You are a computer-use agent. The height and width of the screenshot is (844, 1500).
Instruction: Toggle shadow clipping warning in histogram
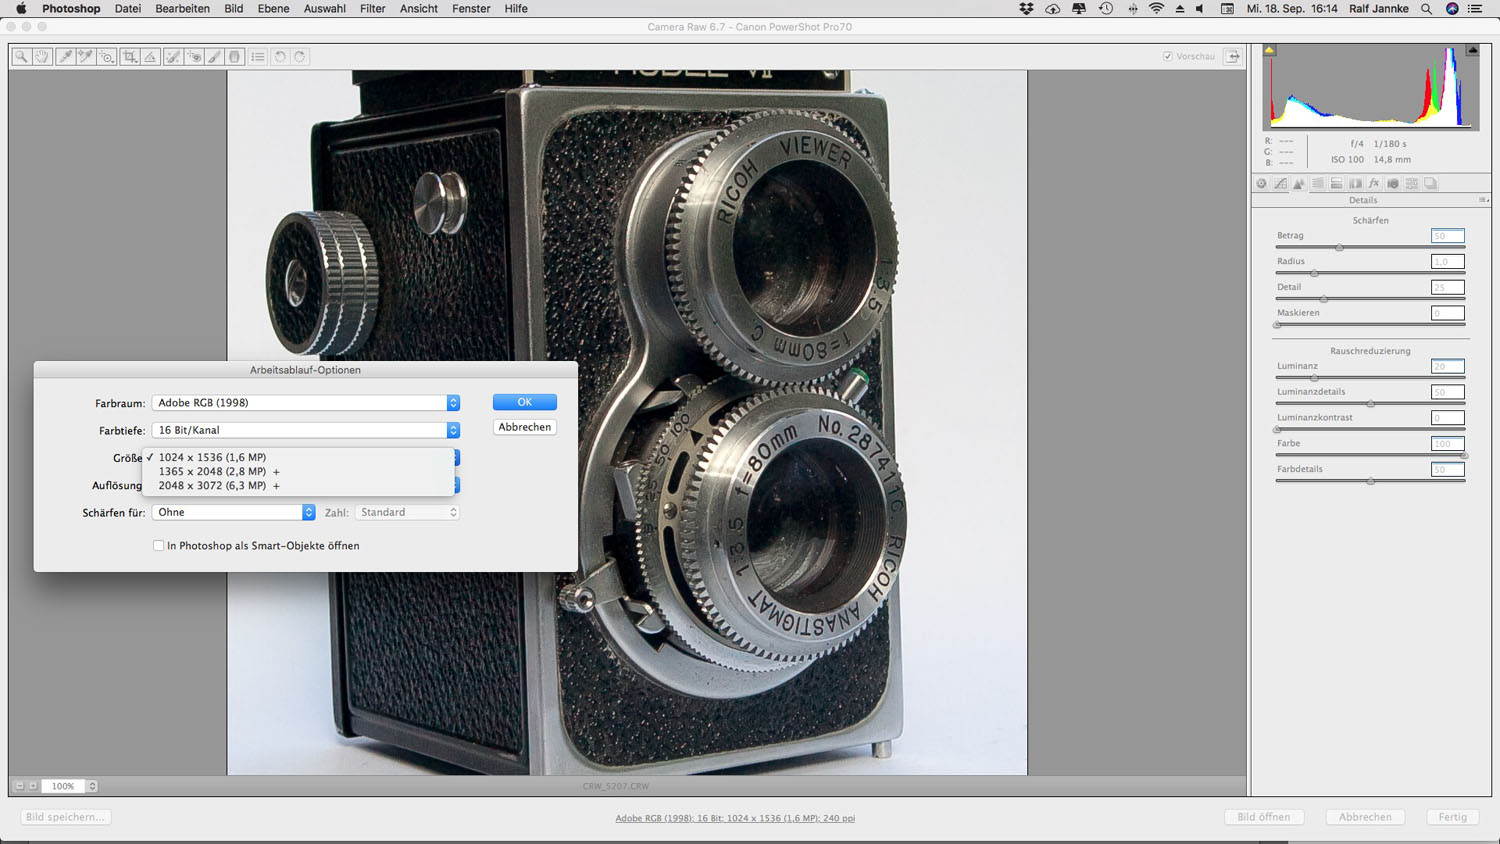point(1269,49)
